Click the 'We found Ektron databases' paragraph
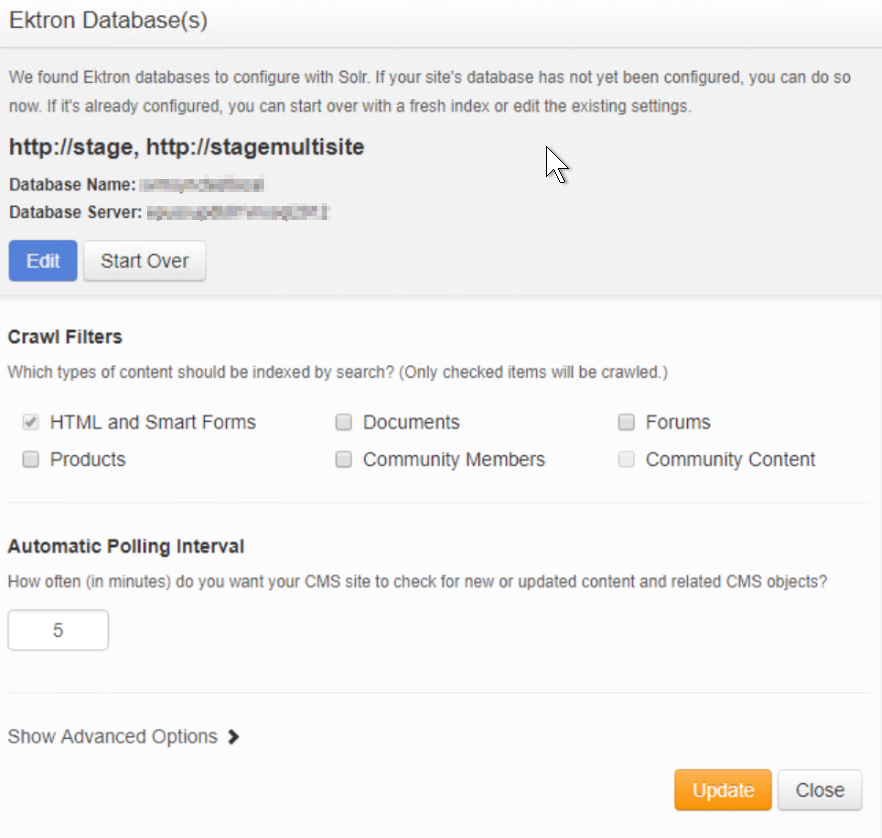This screenshot has width=882, height=838. pos(430,92)
